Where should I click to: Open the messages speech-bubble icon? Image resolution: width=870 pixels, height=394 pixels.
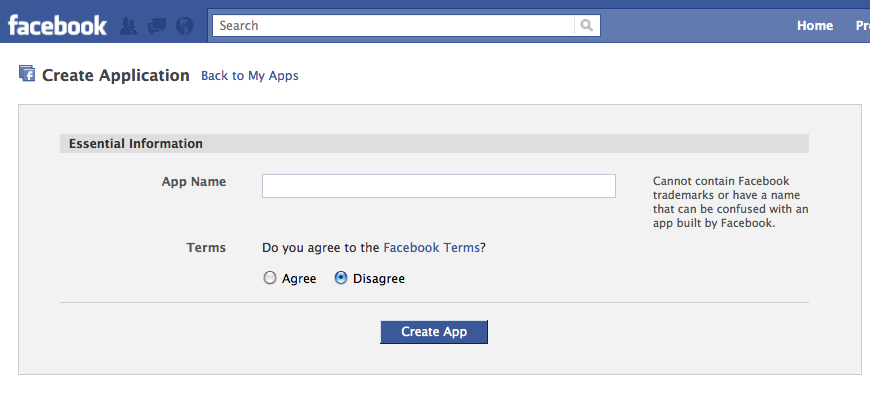157,26
